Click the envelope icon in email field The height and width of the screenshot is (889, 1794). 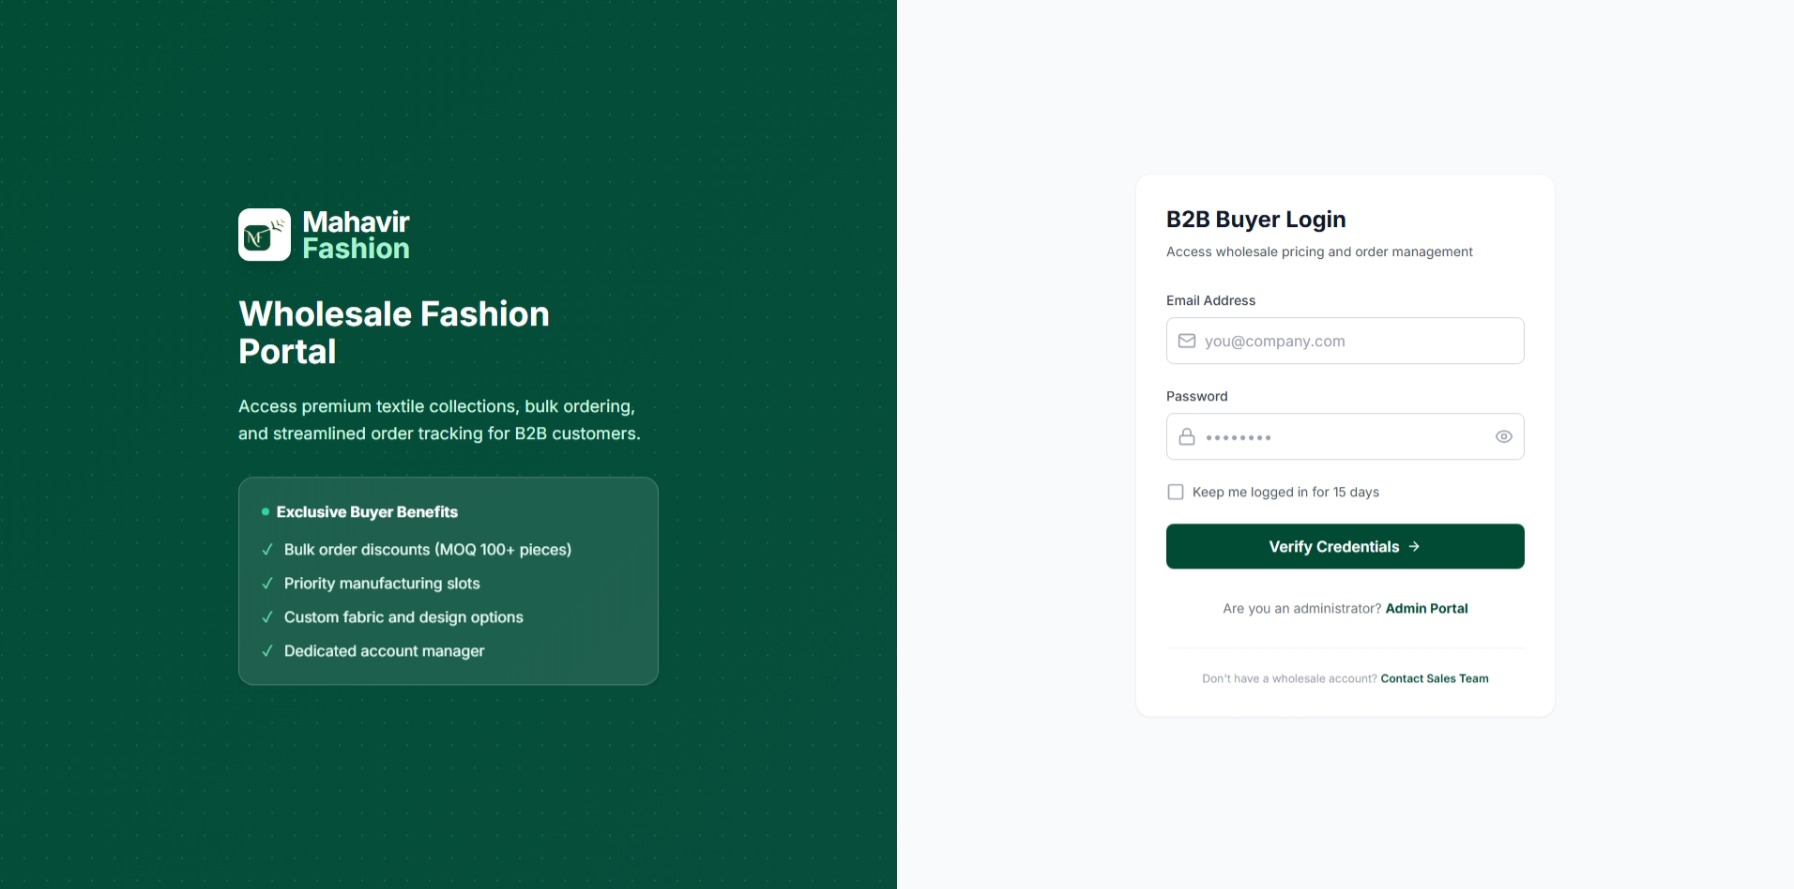[1187, 341]
